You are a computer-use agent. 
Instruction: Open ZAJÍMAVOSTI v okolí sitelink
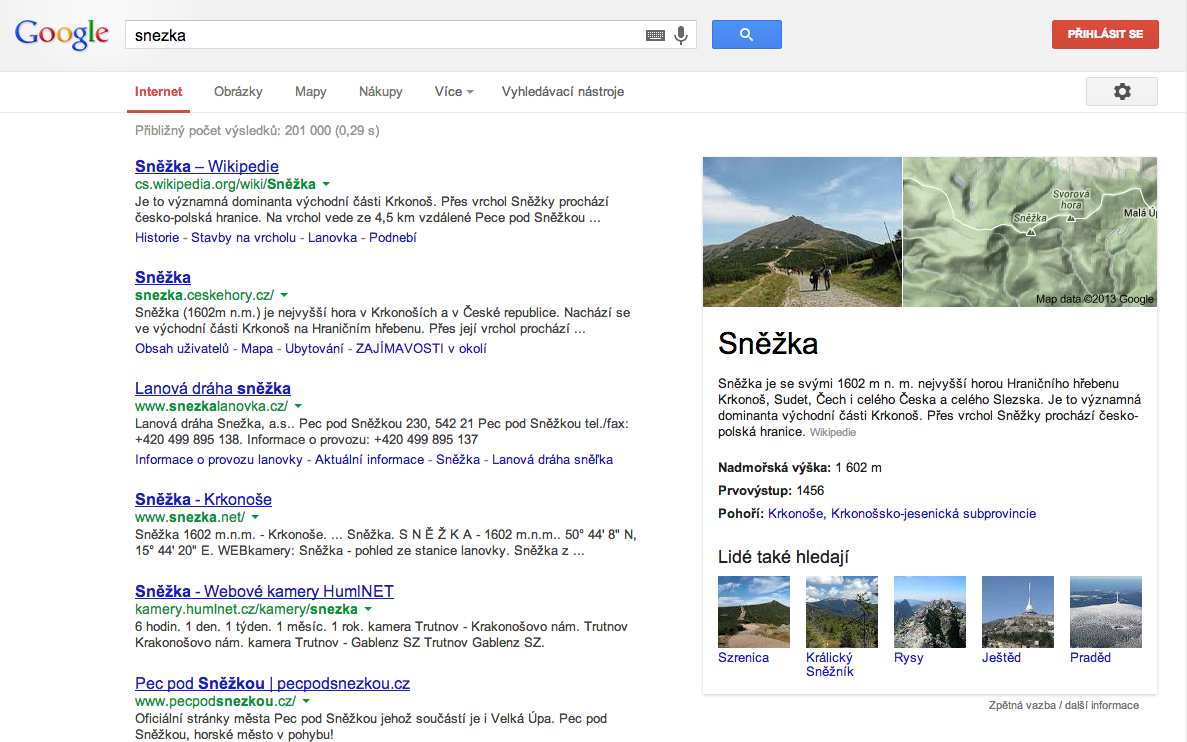coord(421,348)
